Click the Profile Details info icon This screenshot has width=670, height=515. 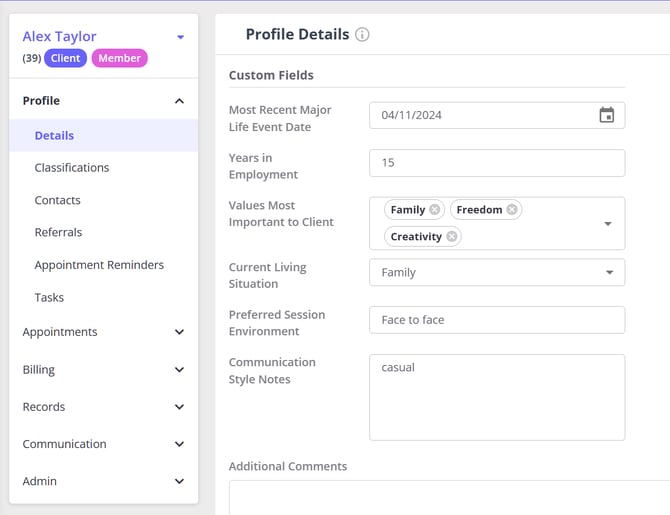362,35
